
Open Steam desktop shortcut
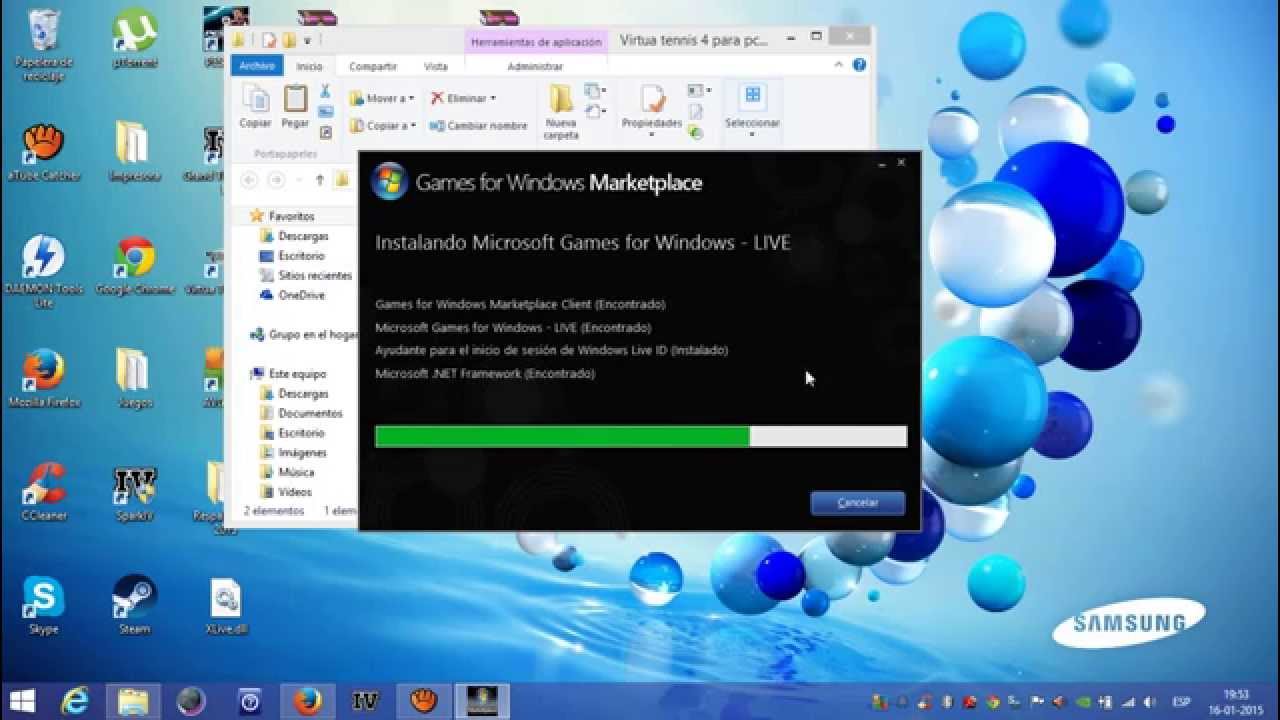pyautogui.click(x=135, y=605)
